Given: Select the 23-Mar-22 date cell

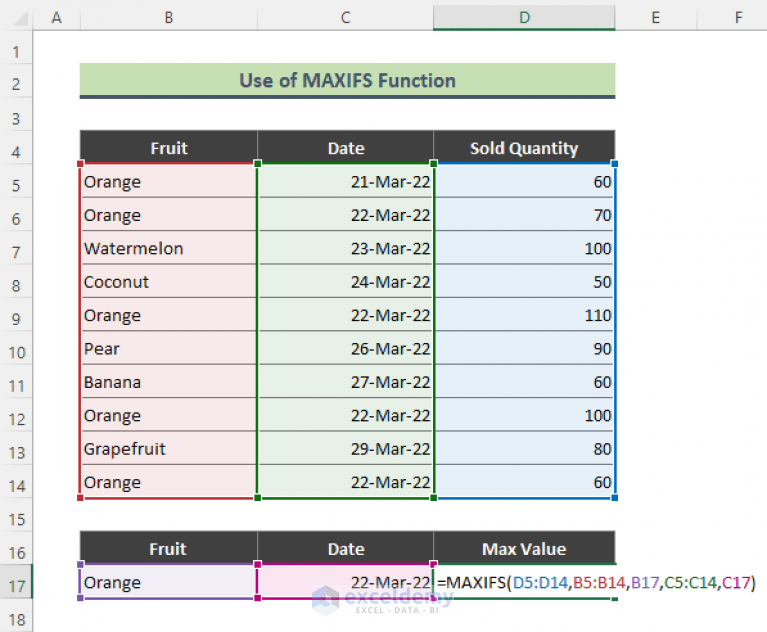Looking at the screenshot, I should point(345,248).
